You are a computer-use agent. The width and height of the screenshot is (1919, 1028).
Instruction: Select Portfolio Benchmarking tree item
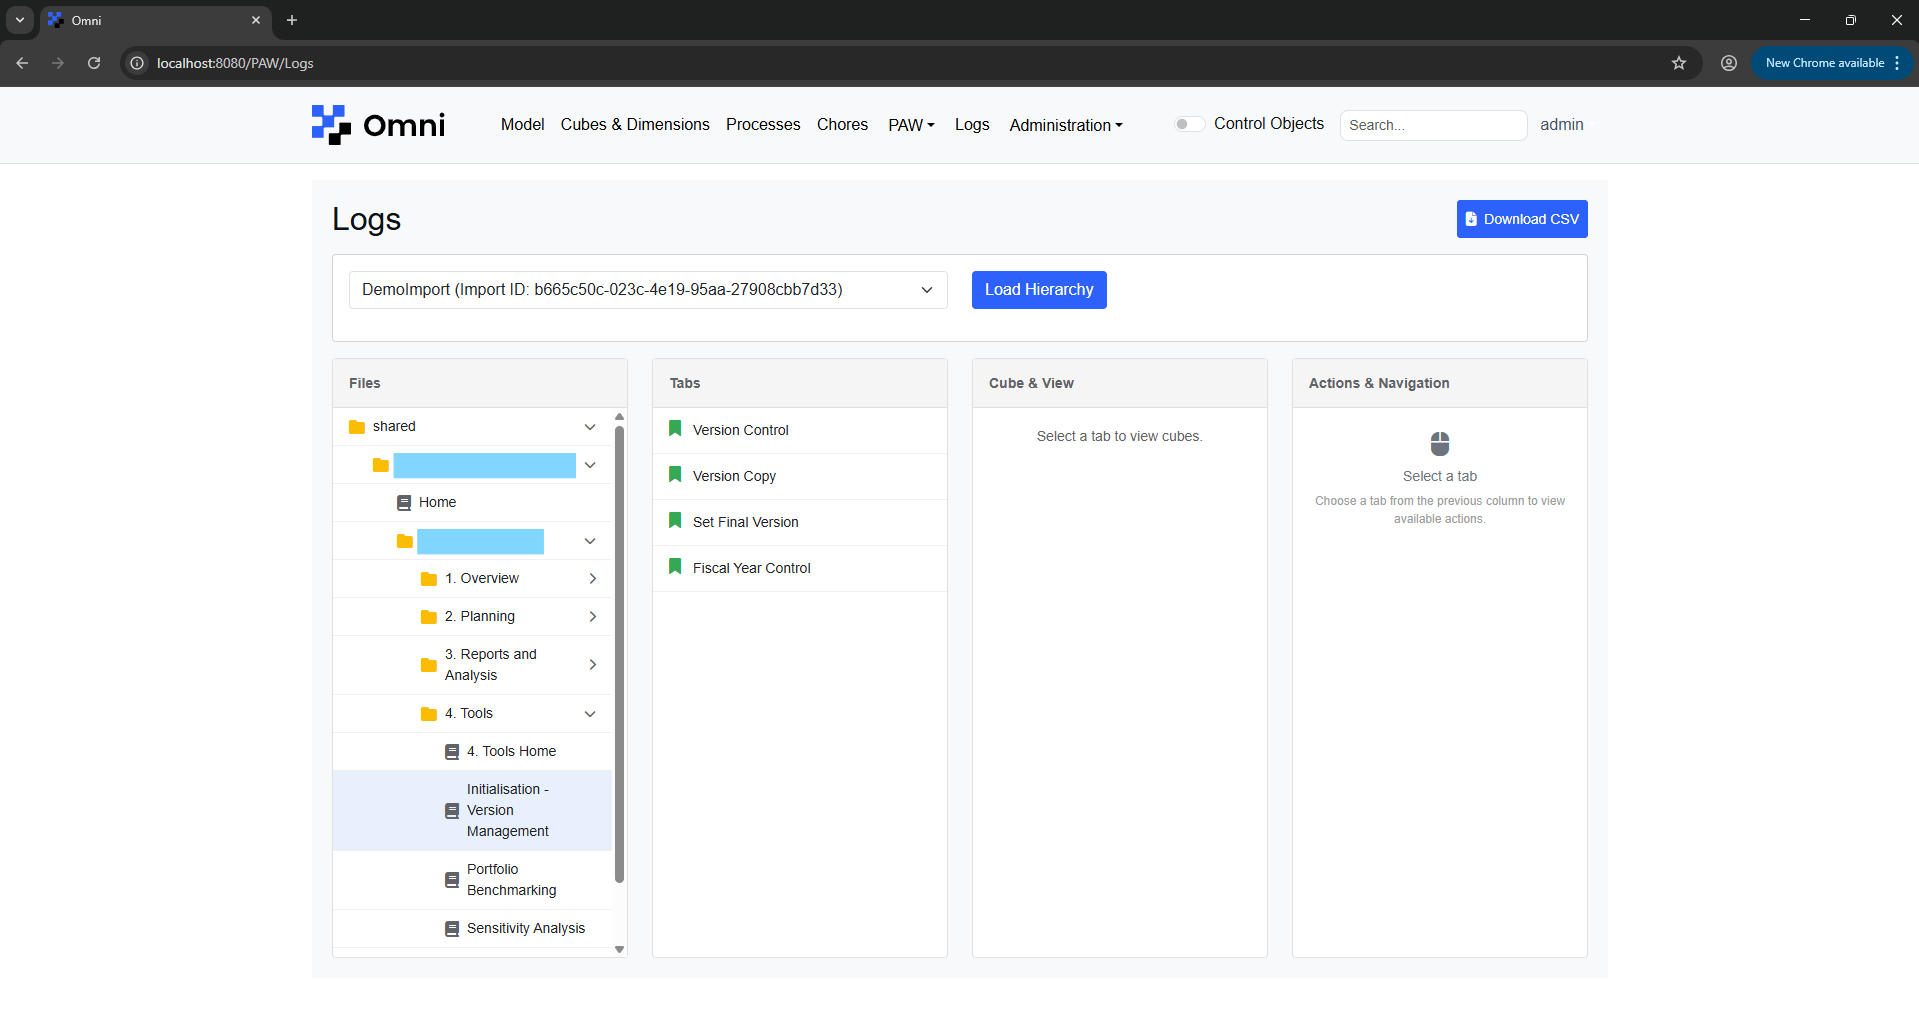click(x=472, y=880)
